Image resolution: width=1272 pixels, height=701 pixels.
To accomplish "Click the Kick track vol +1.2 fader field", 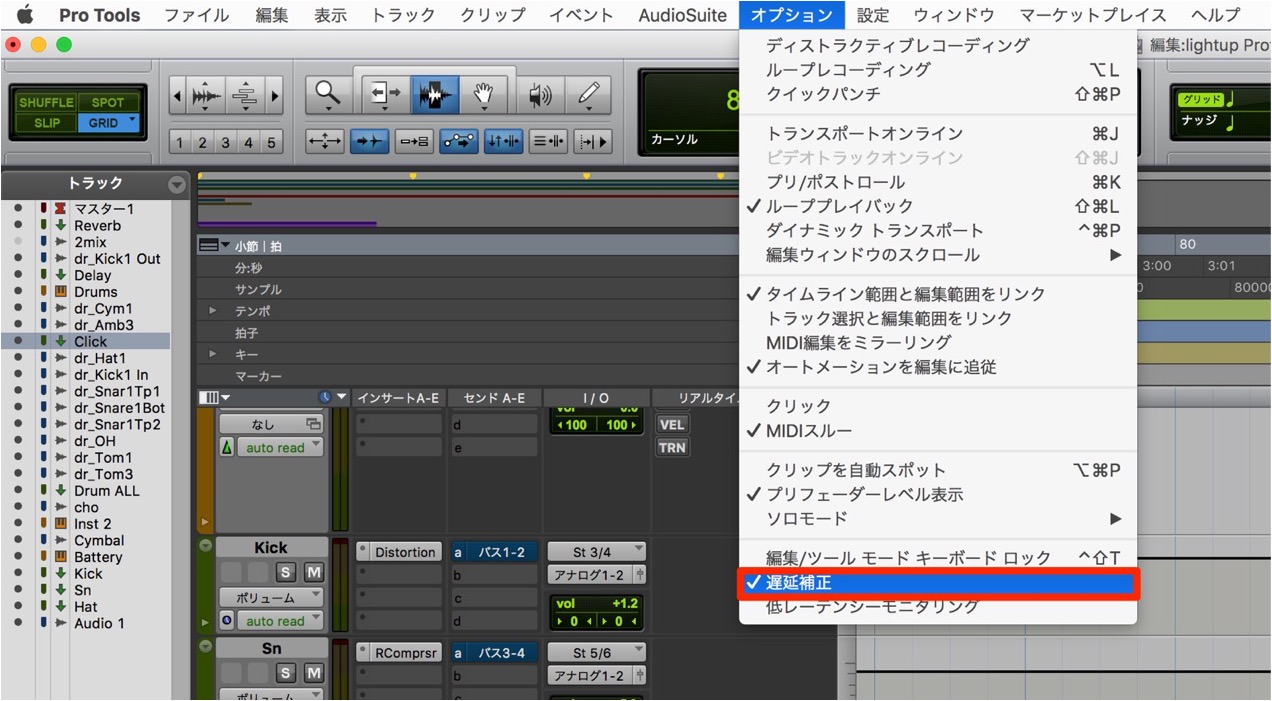I will click(597, 603).
